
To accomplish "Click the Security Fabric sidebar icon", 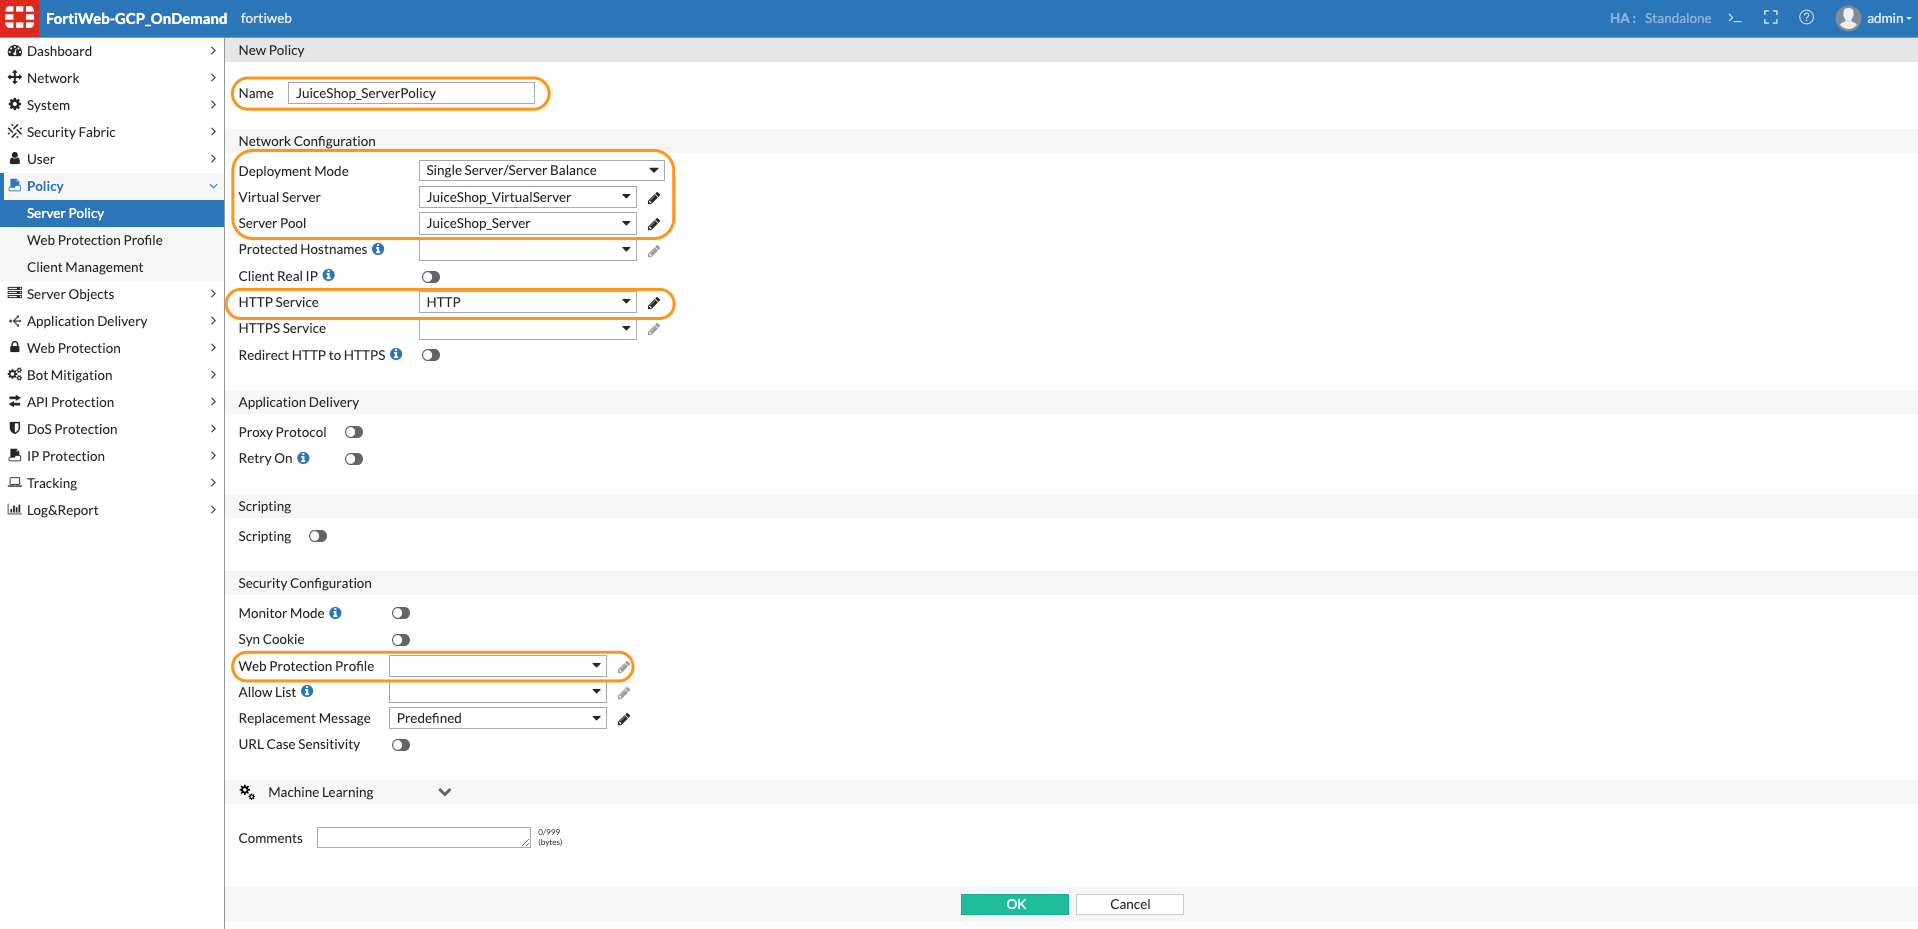I will (x=15, y=131).
